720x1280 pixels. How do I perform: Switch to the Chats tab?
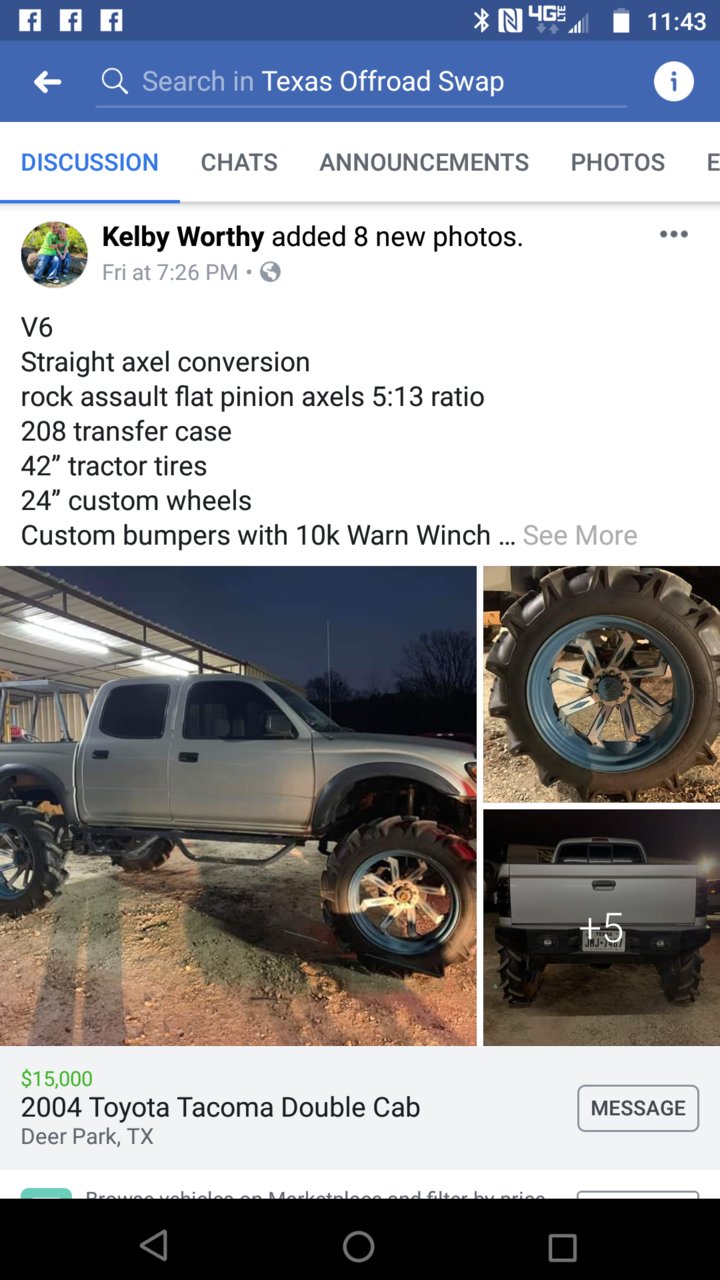coord(239,162)
